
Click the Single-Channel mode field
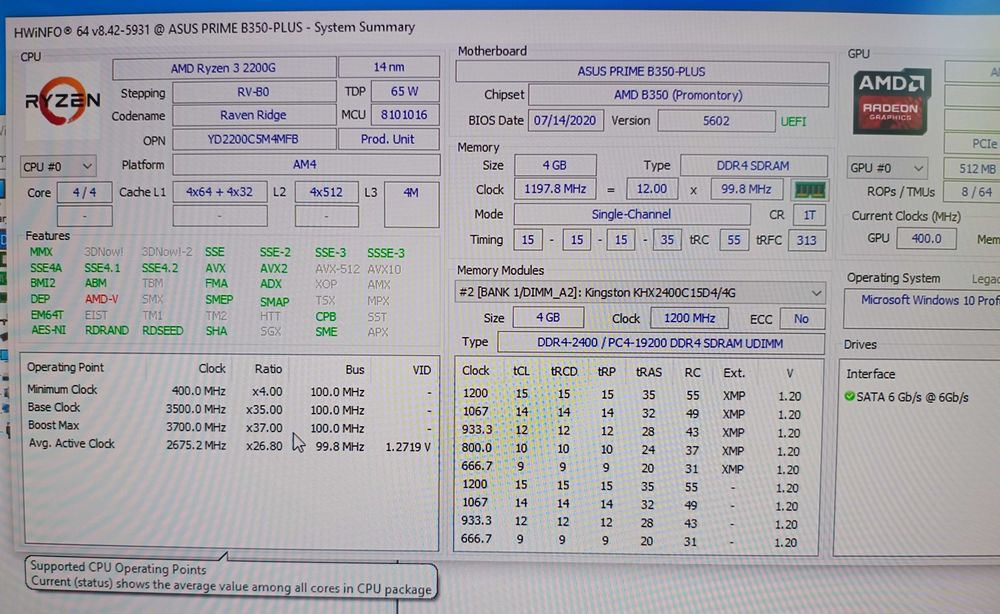point(631,214)
